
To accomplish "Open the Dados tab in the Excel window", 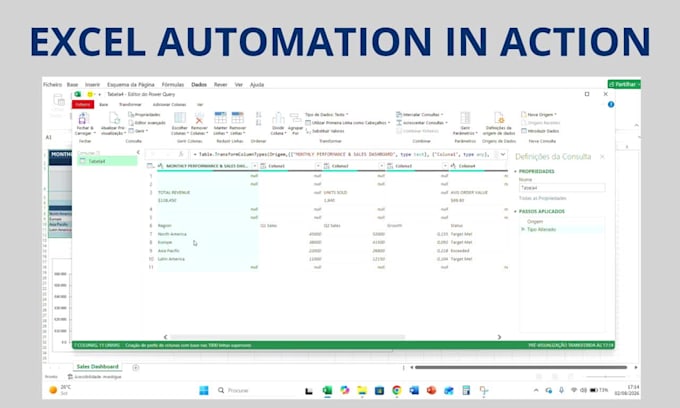I will [199, 85].
